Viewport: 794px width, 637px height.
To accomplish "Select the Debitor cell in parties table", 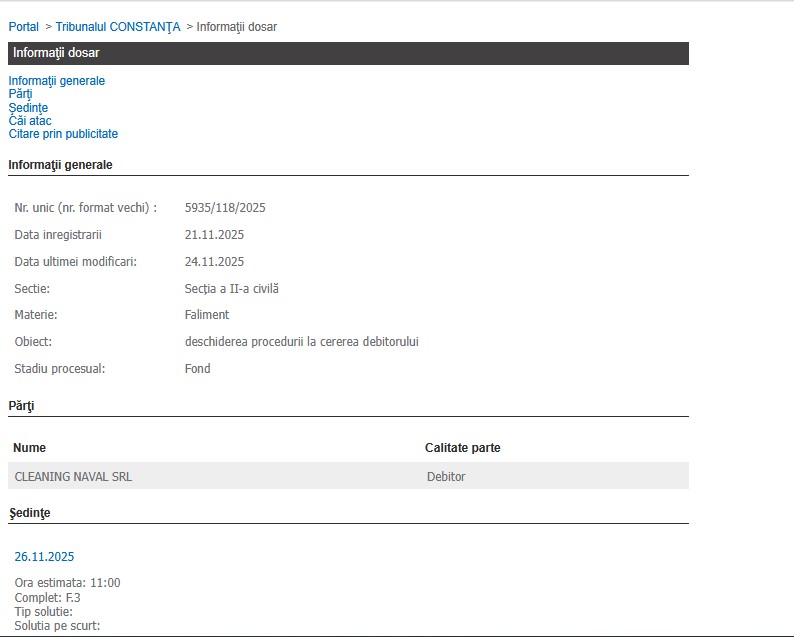I will 446,477.
